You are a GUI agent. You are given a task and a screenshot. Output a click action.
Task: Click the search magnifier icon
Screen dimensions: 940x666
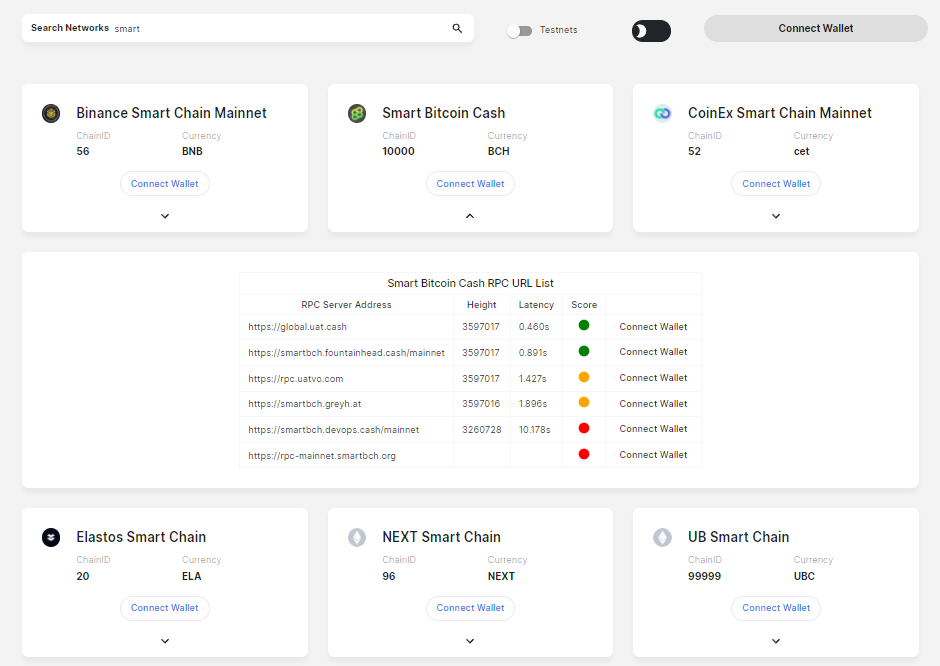tap(457, 28)
